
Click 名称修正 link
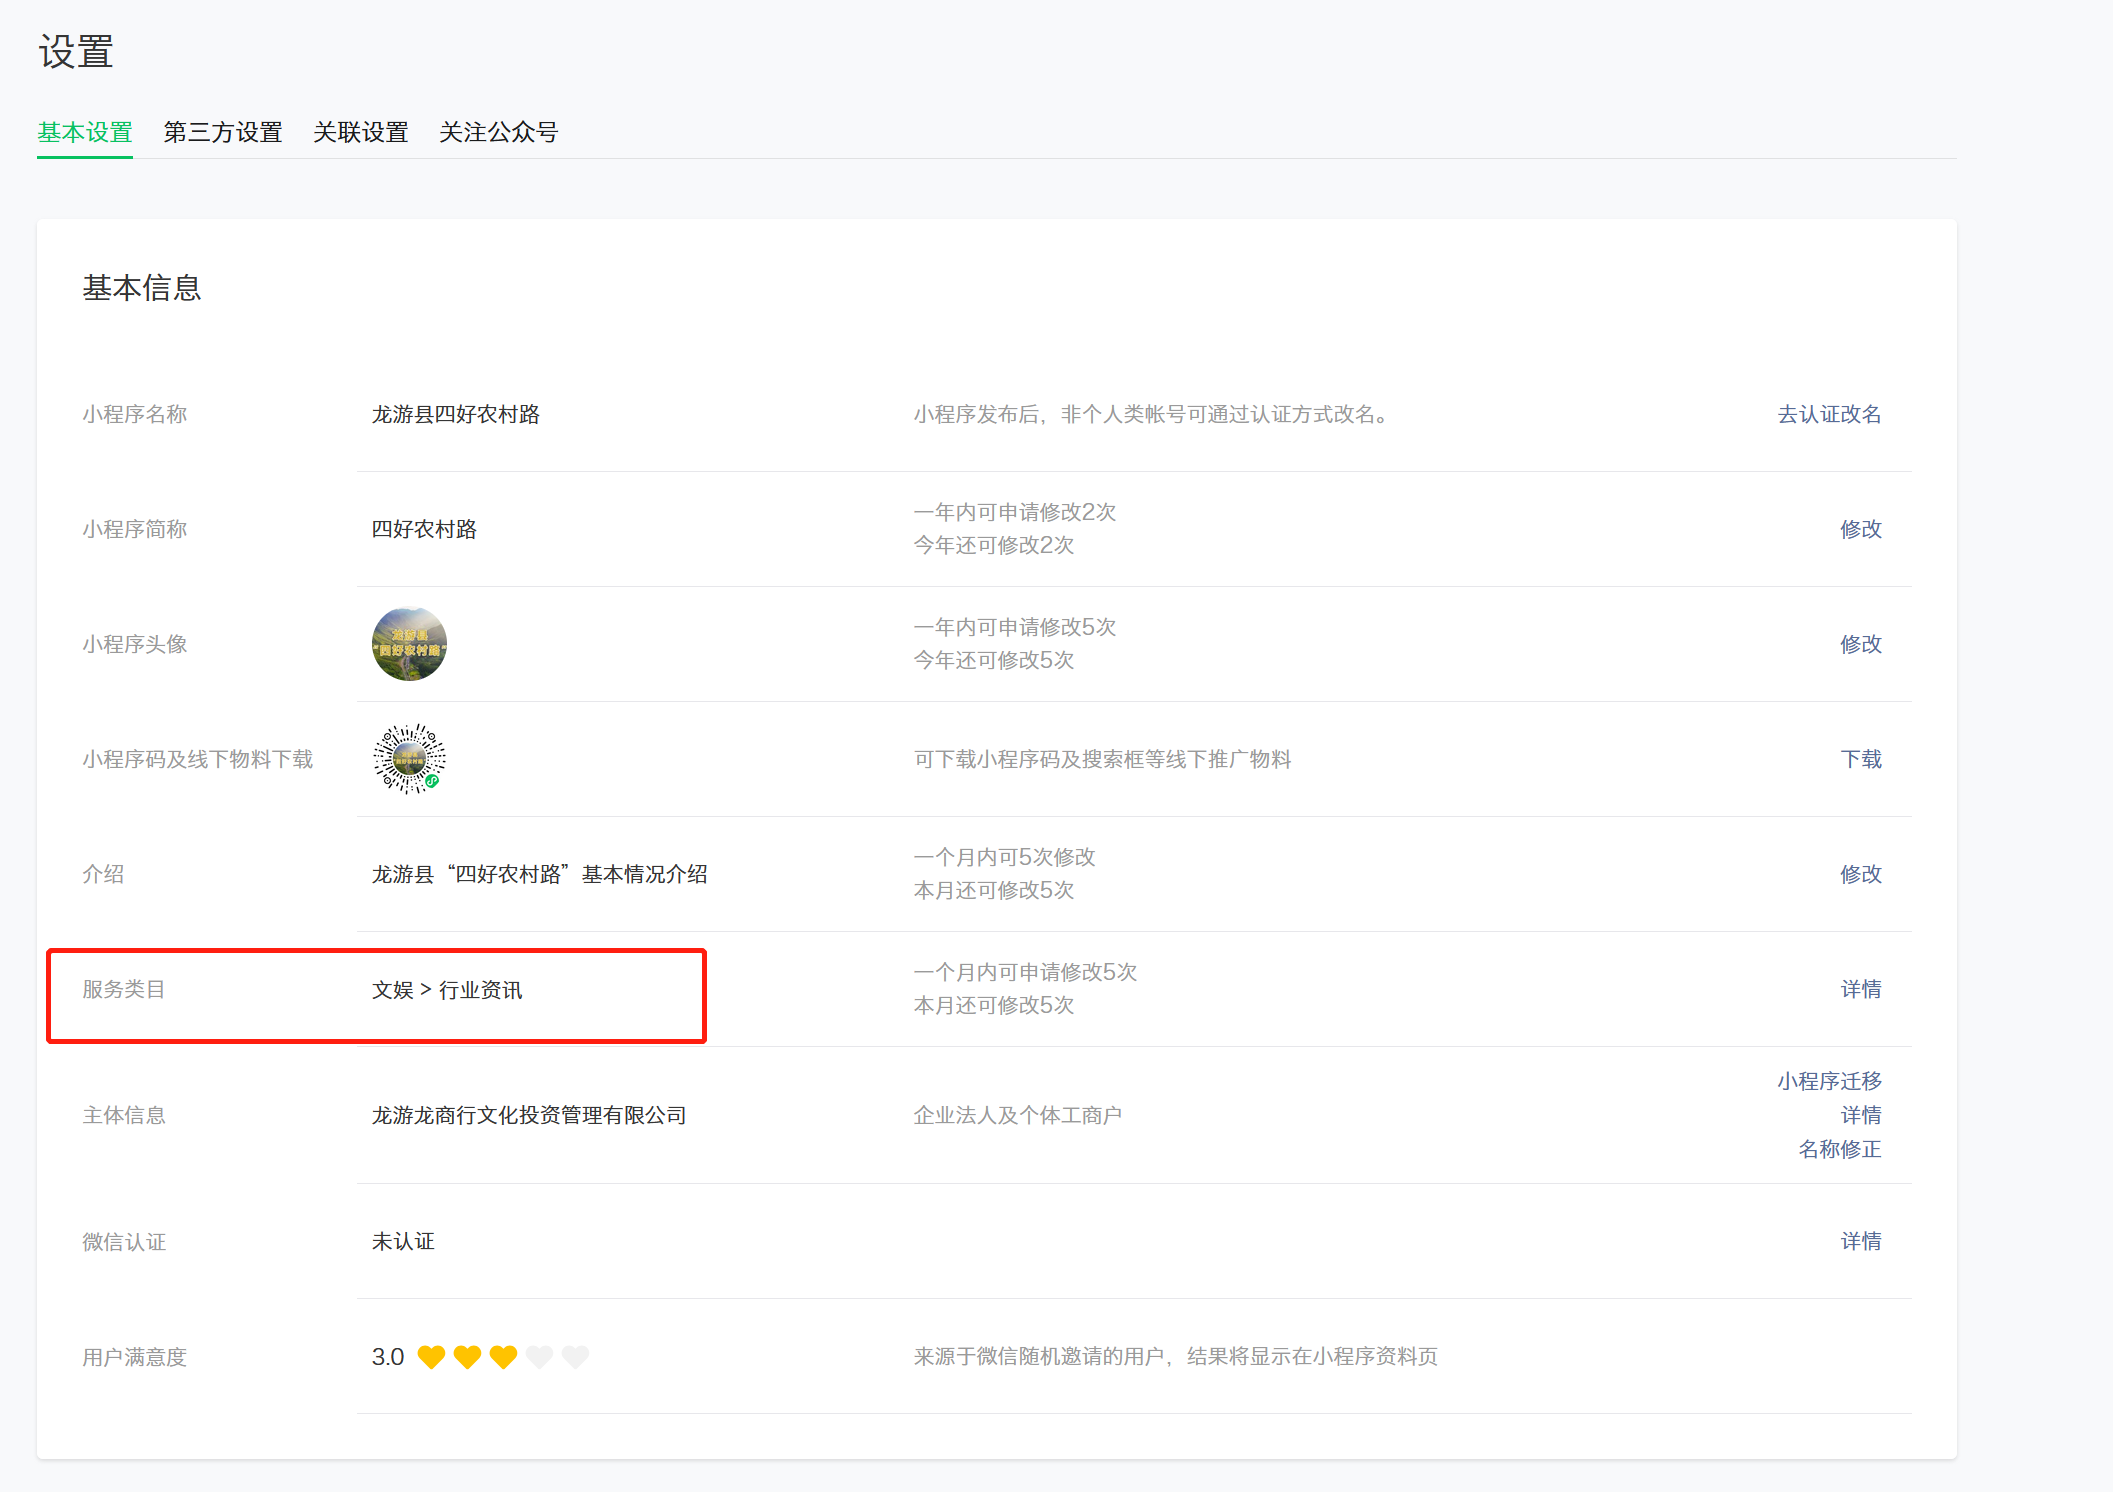1839,1149
